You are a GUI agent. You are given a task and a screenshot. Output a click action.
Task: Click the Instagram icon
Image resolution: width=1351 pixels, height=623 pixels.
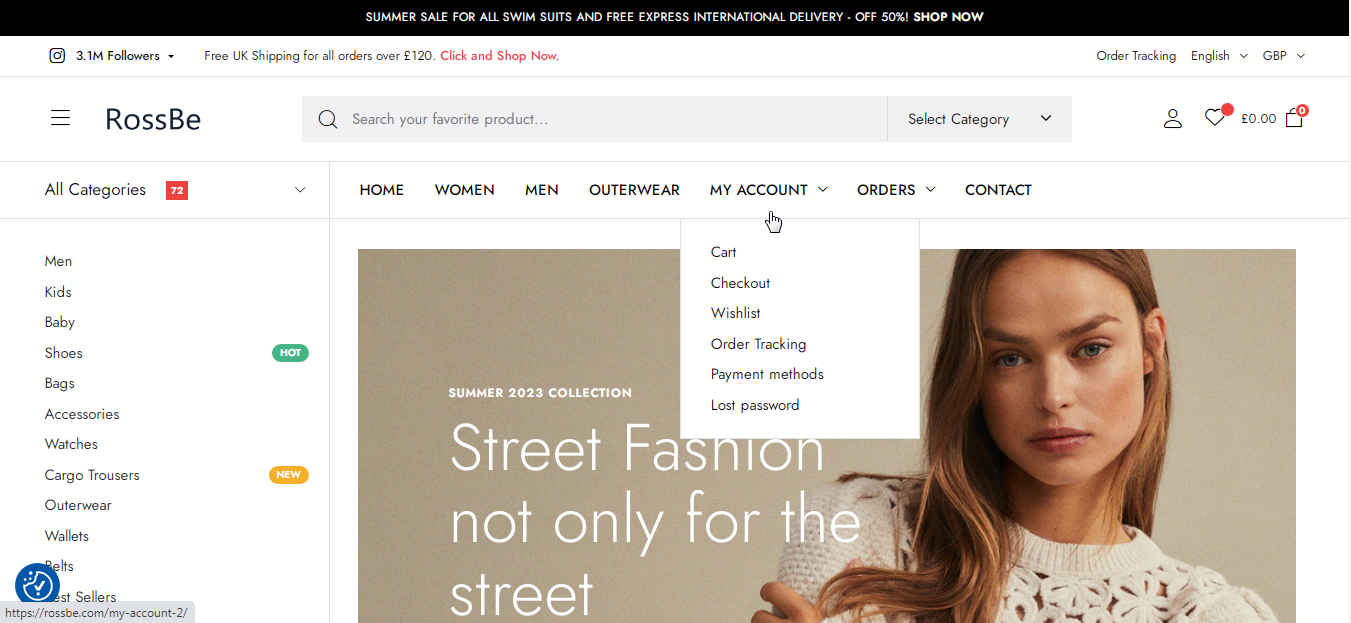click(57, 56)
